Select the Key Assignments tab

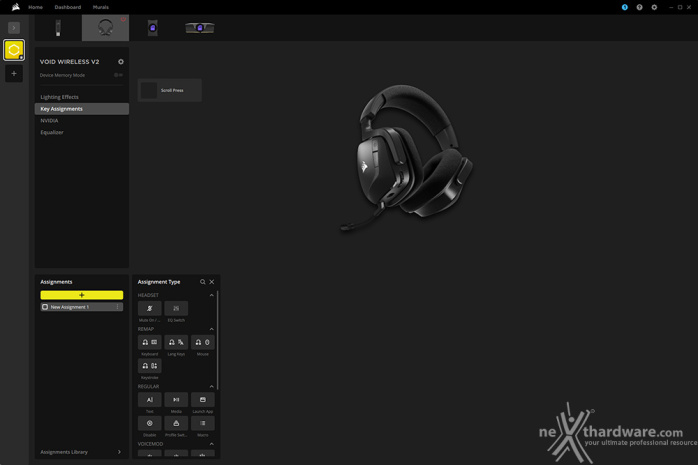[82, 109]
